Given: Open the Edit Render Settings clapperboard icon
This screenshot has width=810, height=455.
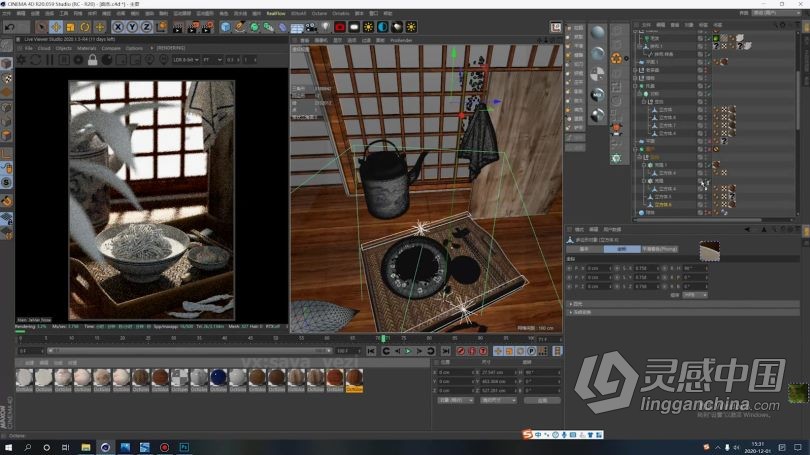Looking at the screenshot, I should [207, 27].
